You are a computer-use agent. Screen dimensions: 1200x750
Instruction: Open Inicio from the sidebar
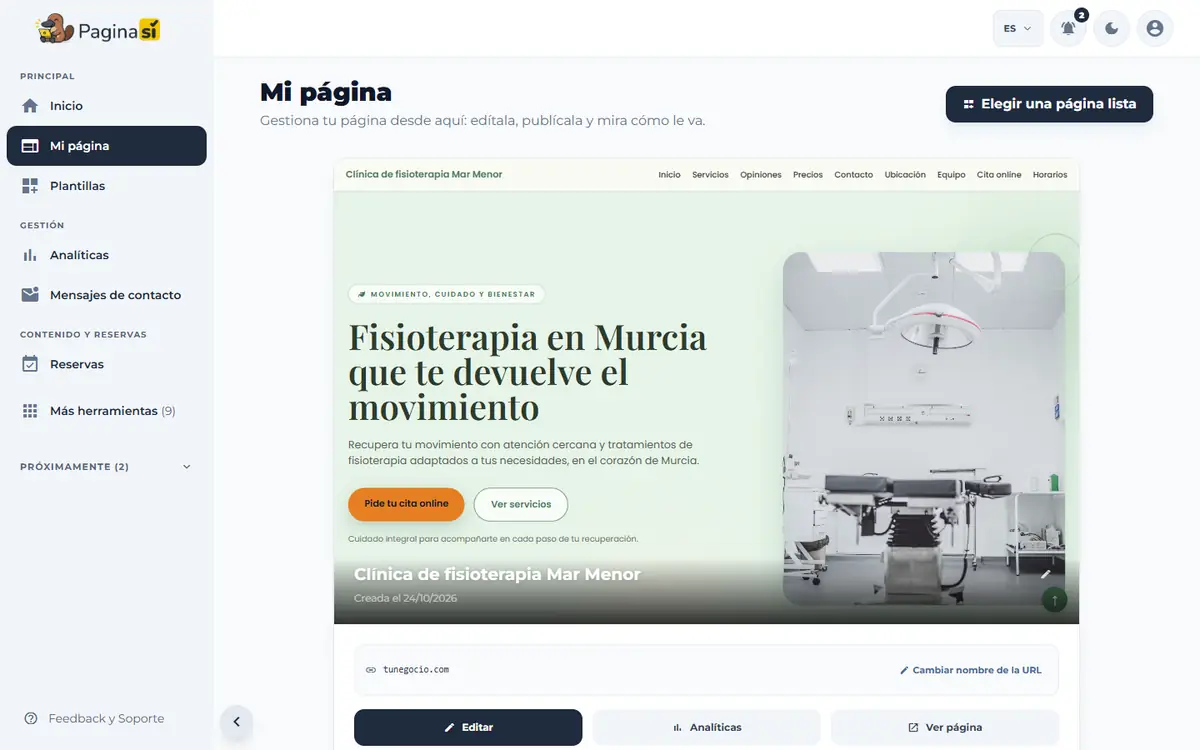click(106, 106)
